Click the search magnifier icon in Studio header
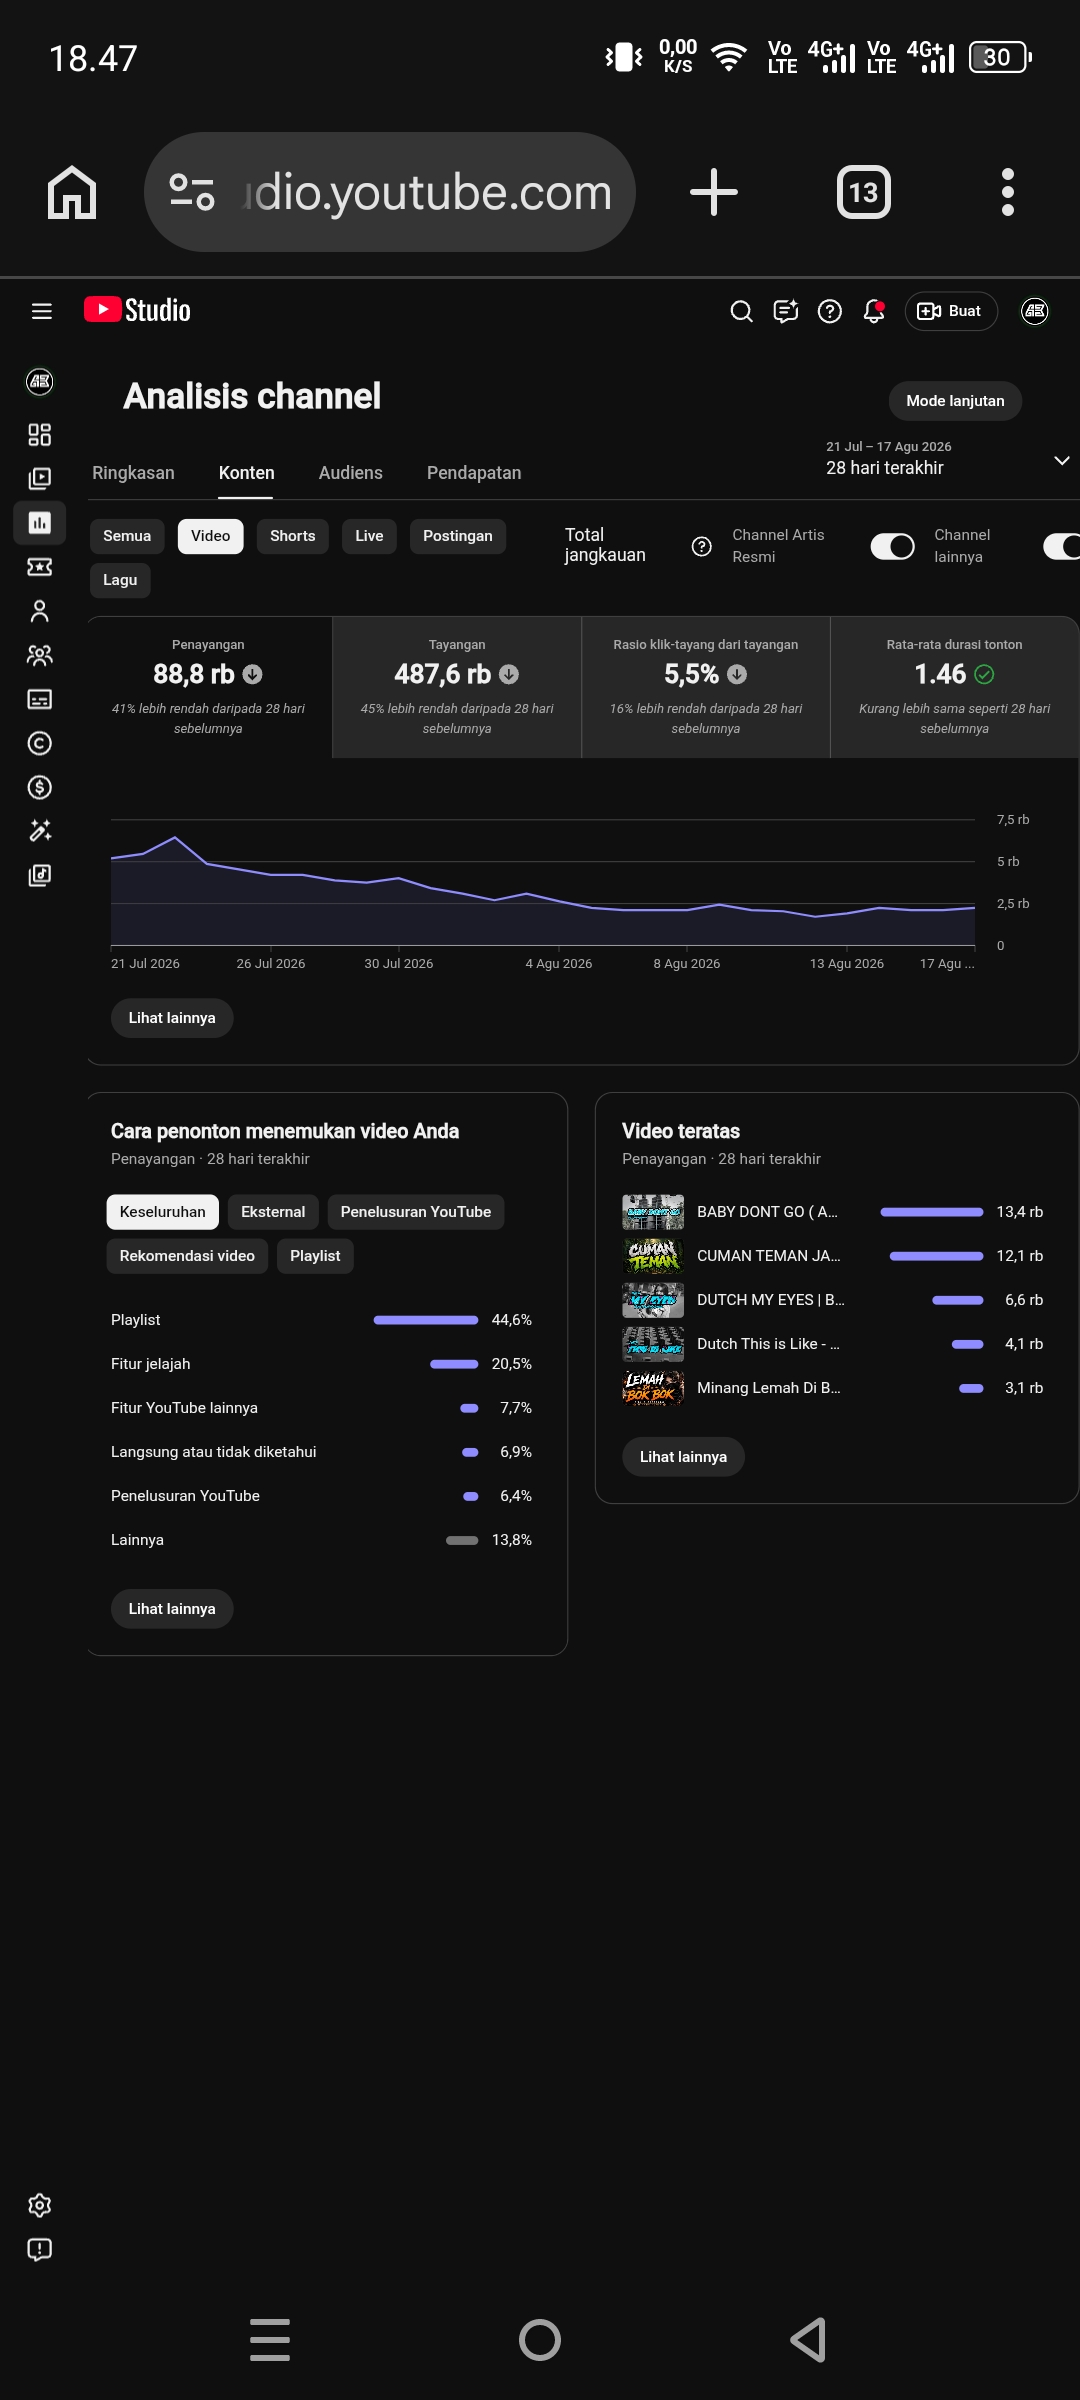The height and width of the screenshot is (2400, 1080). click(x=742, y=311)
